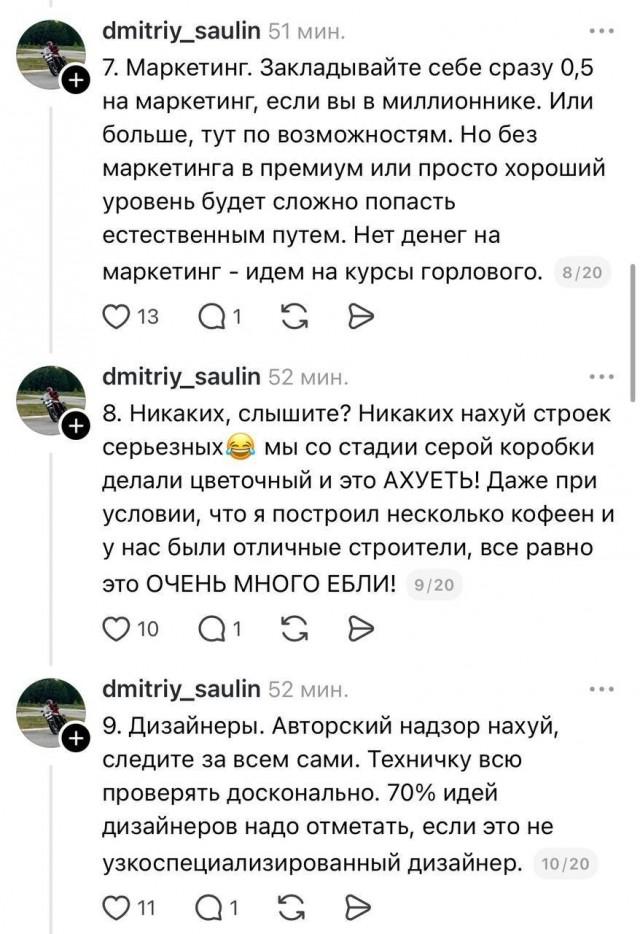Like post 8 about серьезных строек
640x934 pixels.
(x=117, y=629)
